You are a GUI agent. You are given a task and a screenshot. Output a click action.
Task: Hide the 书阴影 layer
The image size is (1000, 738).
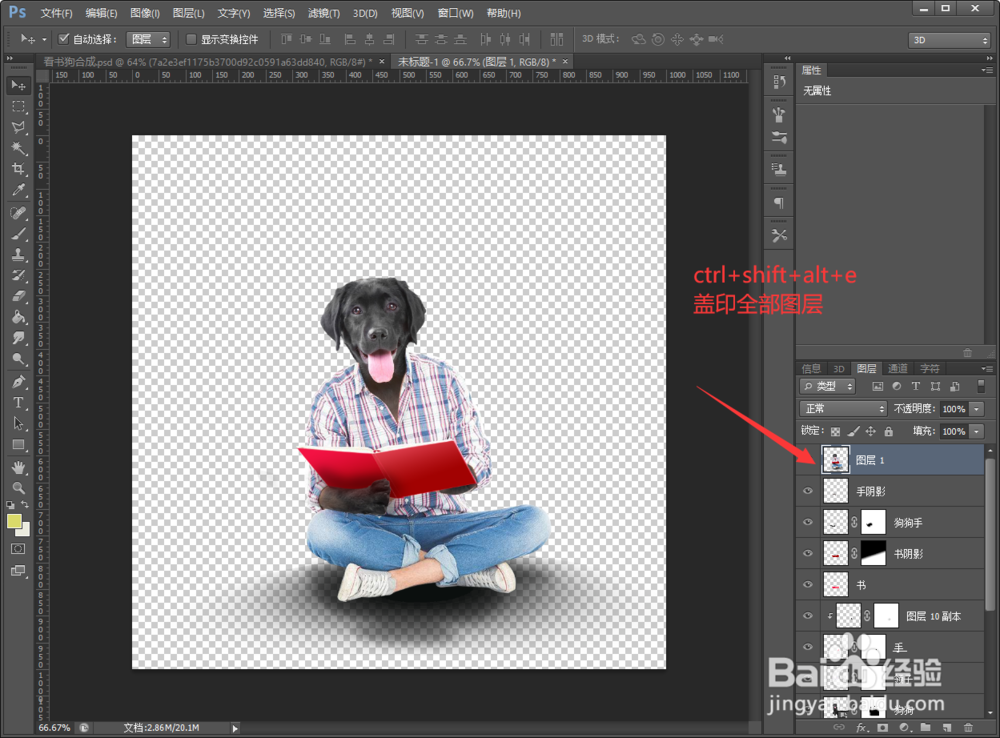[807, 554]
